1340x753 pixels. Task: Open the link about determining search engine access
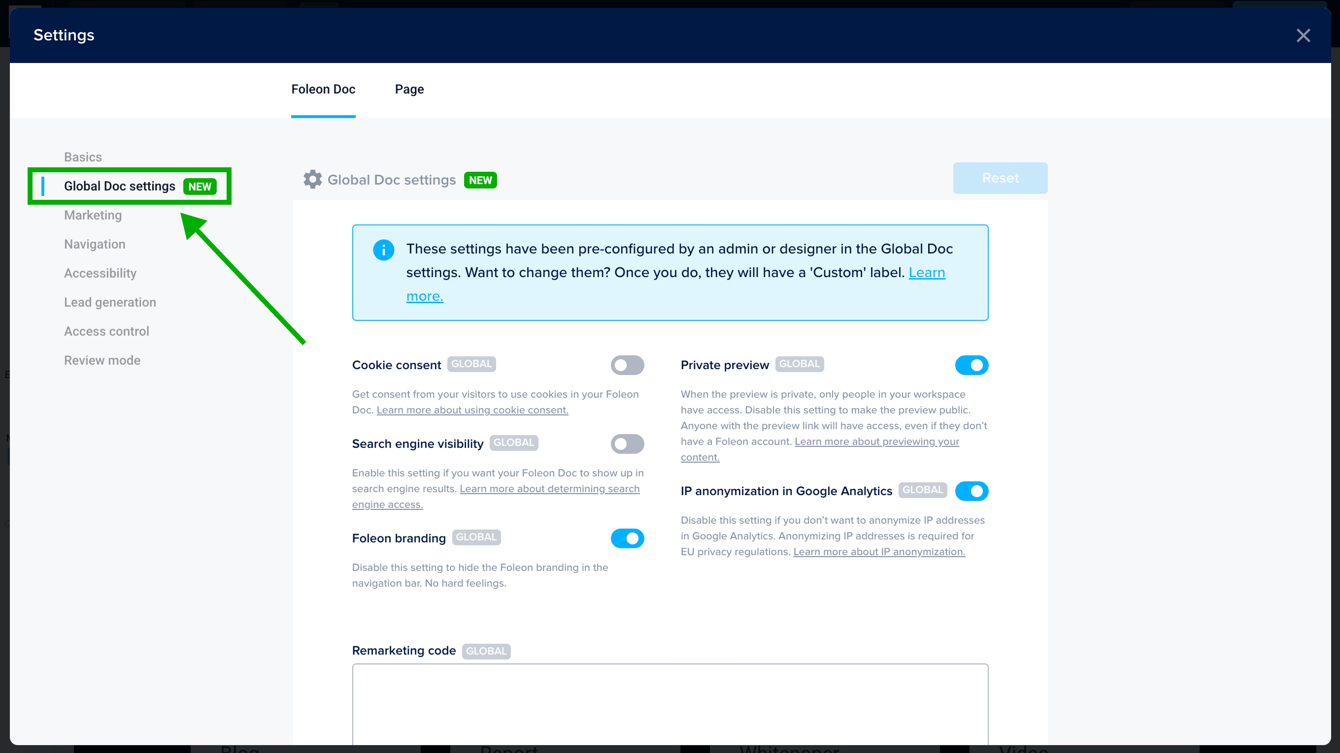(549, 489)
